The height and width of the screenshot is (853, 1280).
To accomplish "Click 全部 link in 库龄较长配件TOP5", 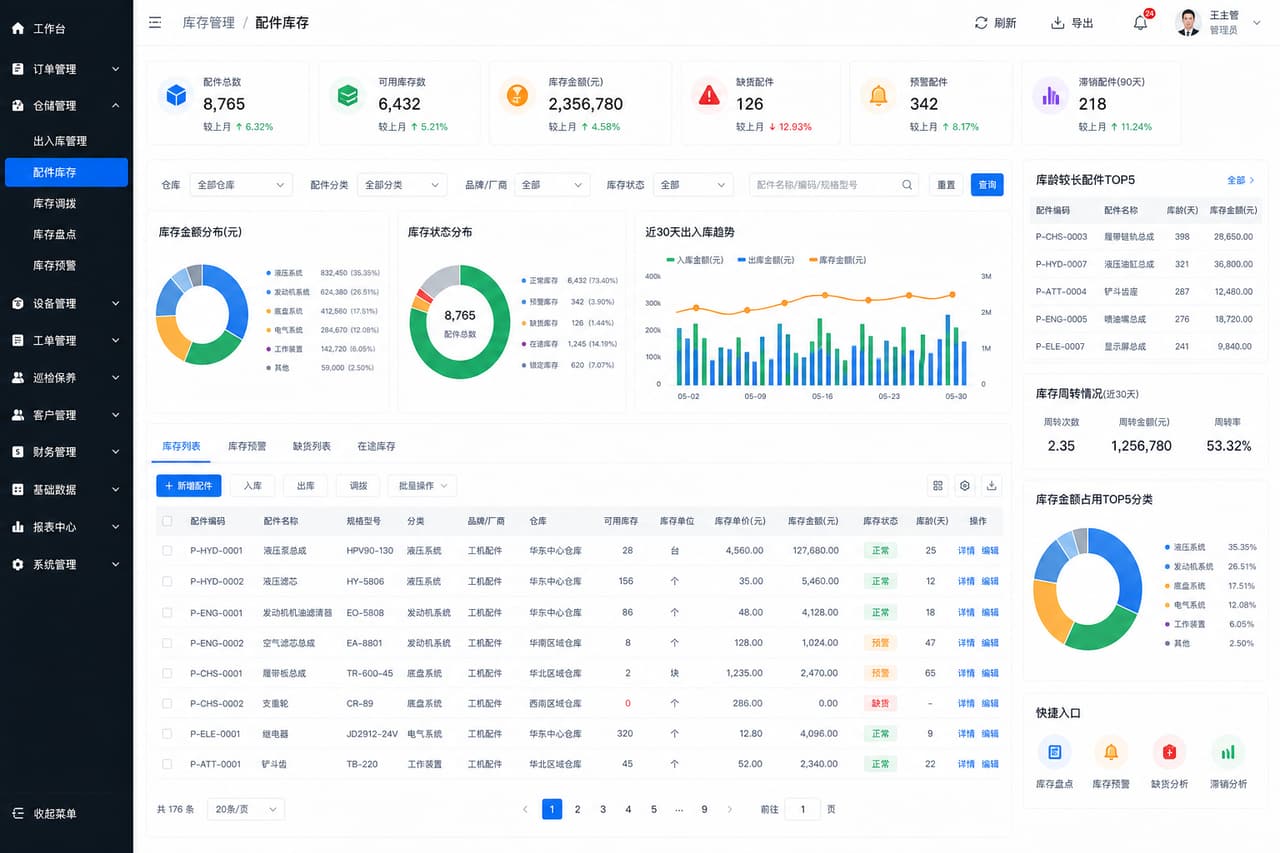I will tap(1241, 180).
